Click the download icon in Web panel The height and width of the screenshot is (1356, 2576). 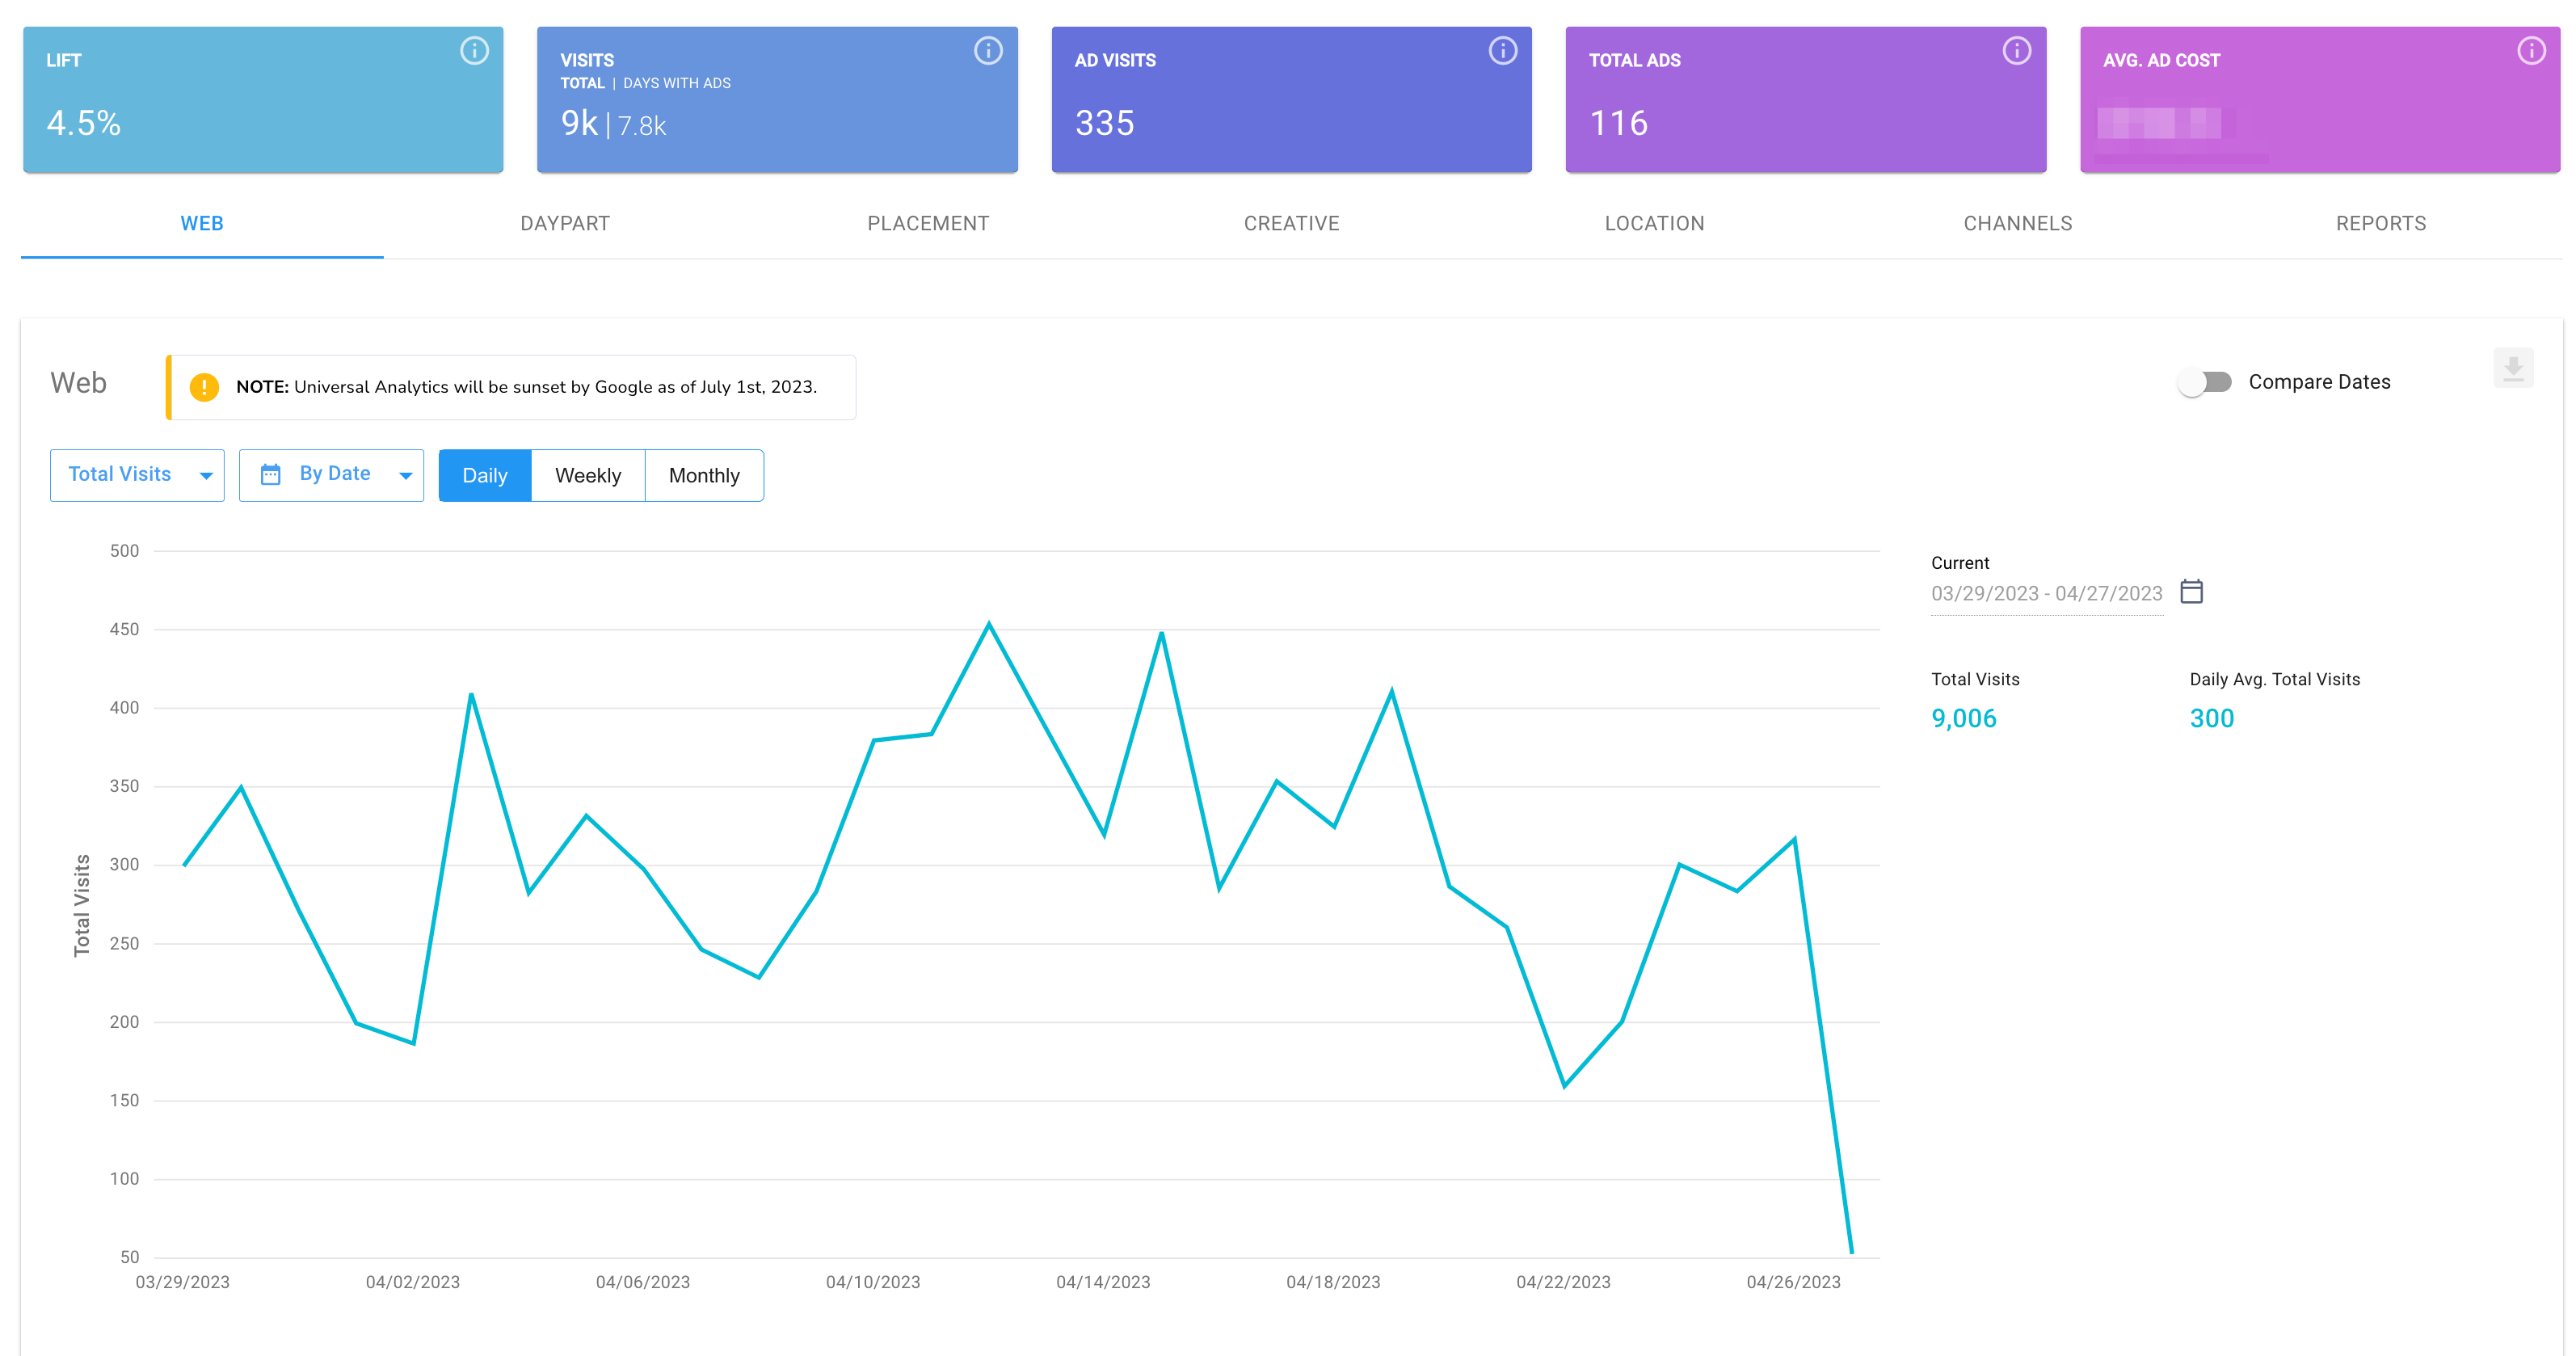[2512, 368]
